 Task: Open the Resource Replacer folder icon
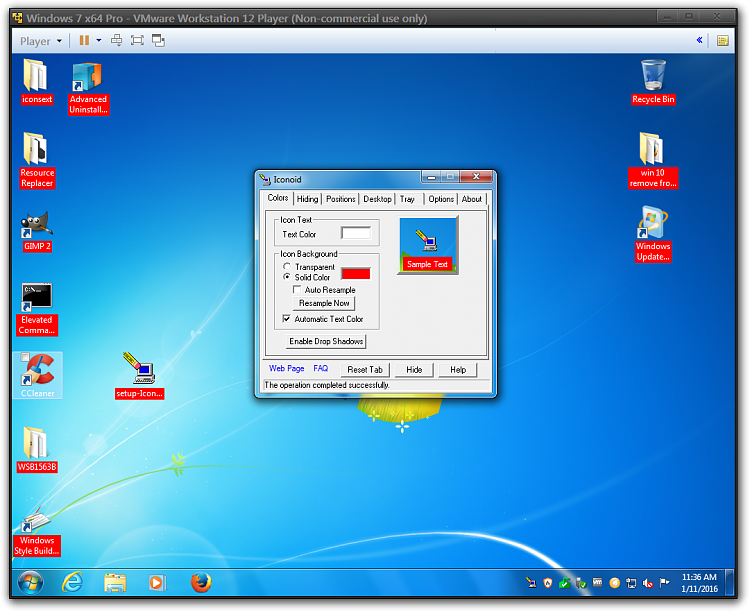[x=37, y=160]
